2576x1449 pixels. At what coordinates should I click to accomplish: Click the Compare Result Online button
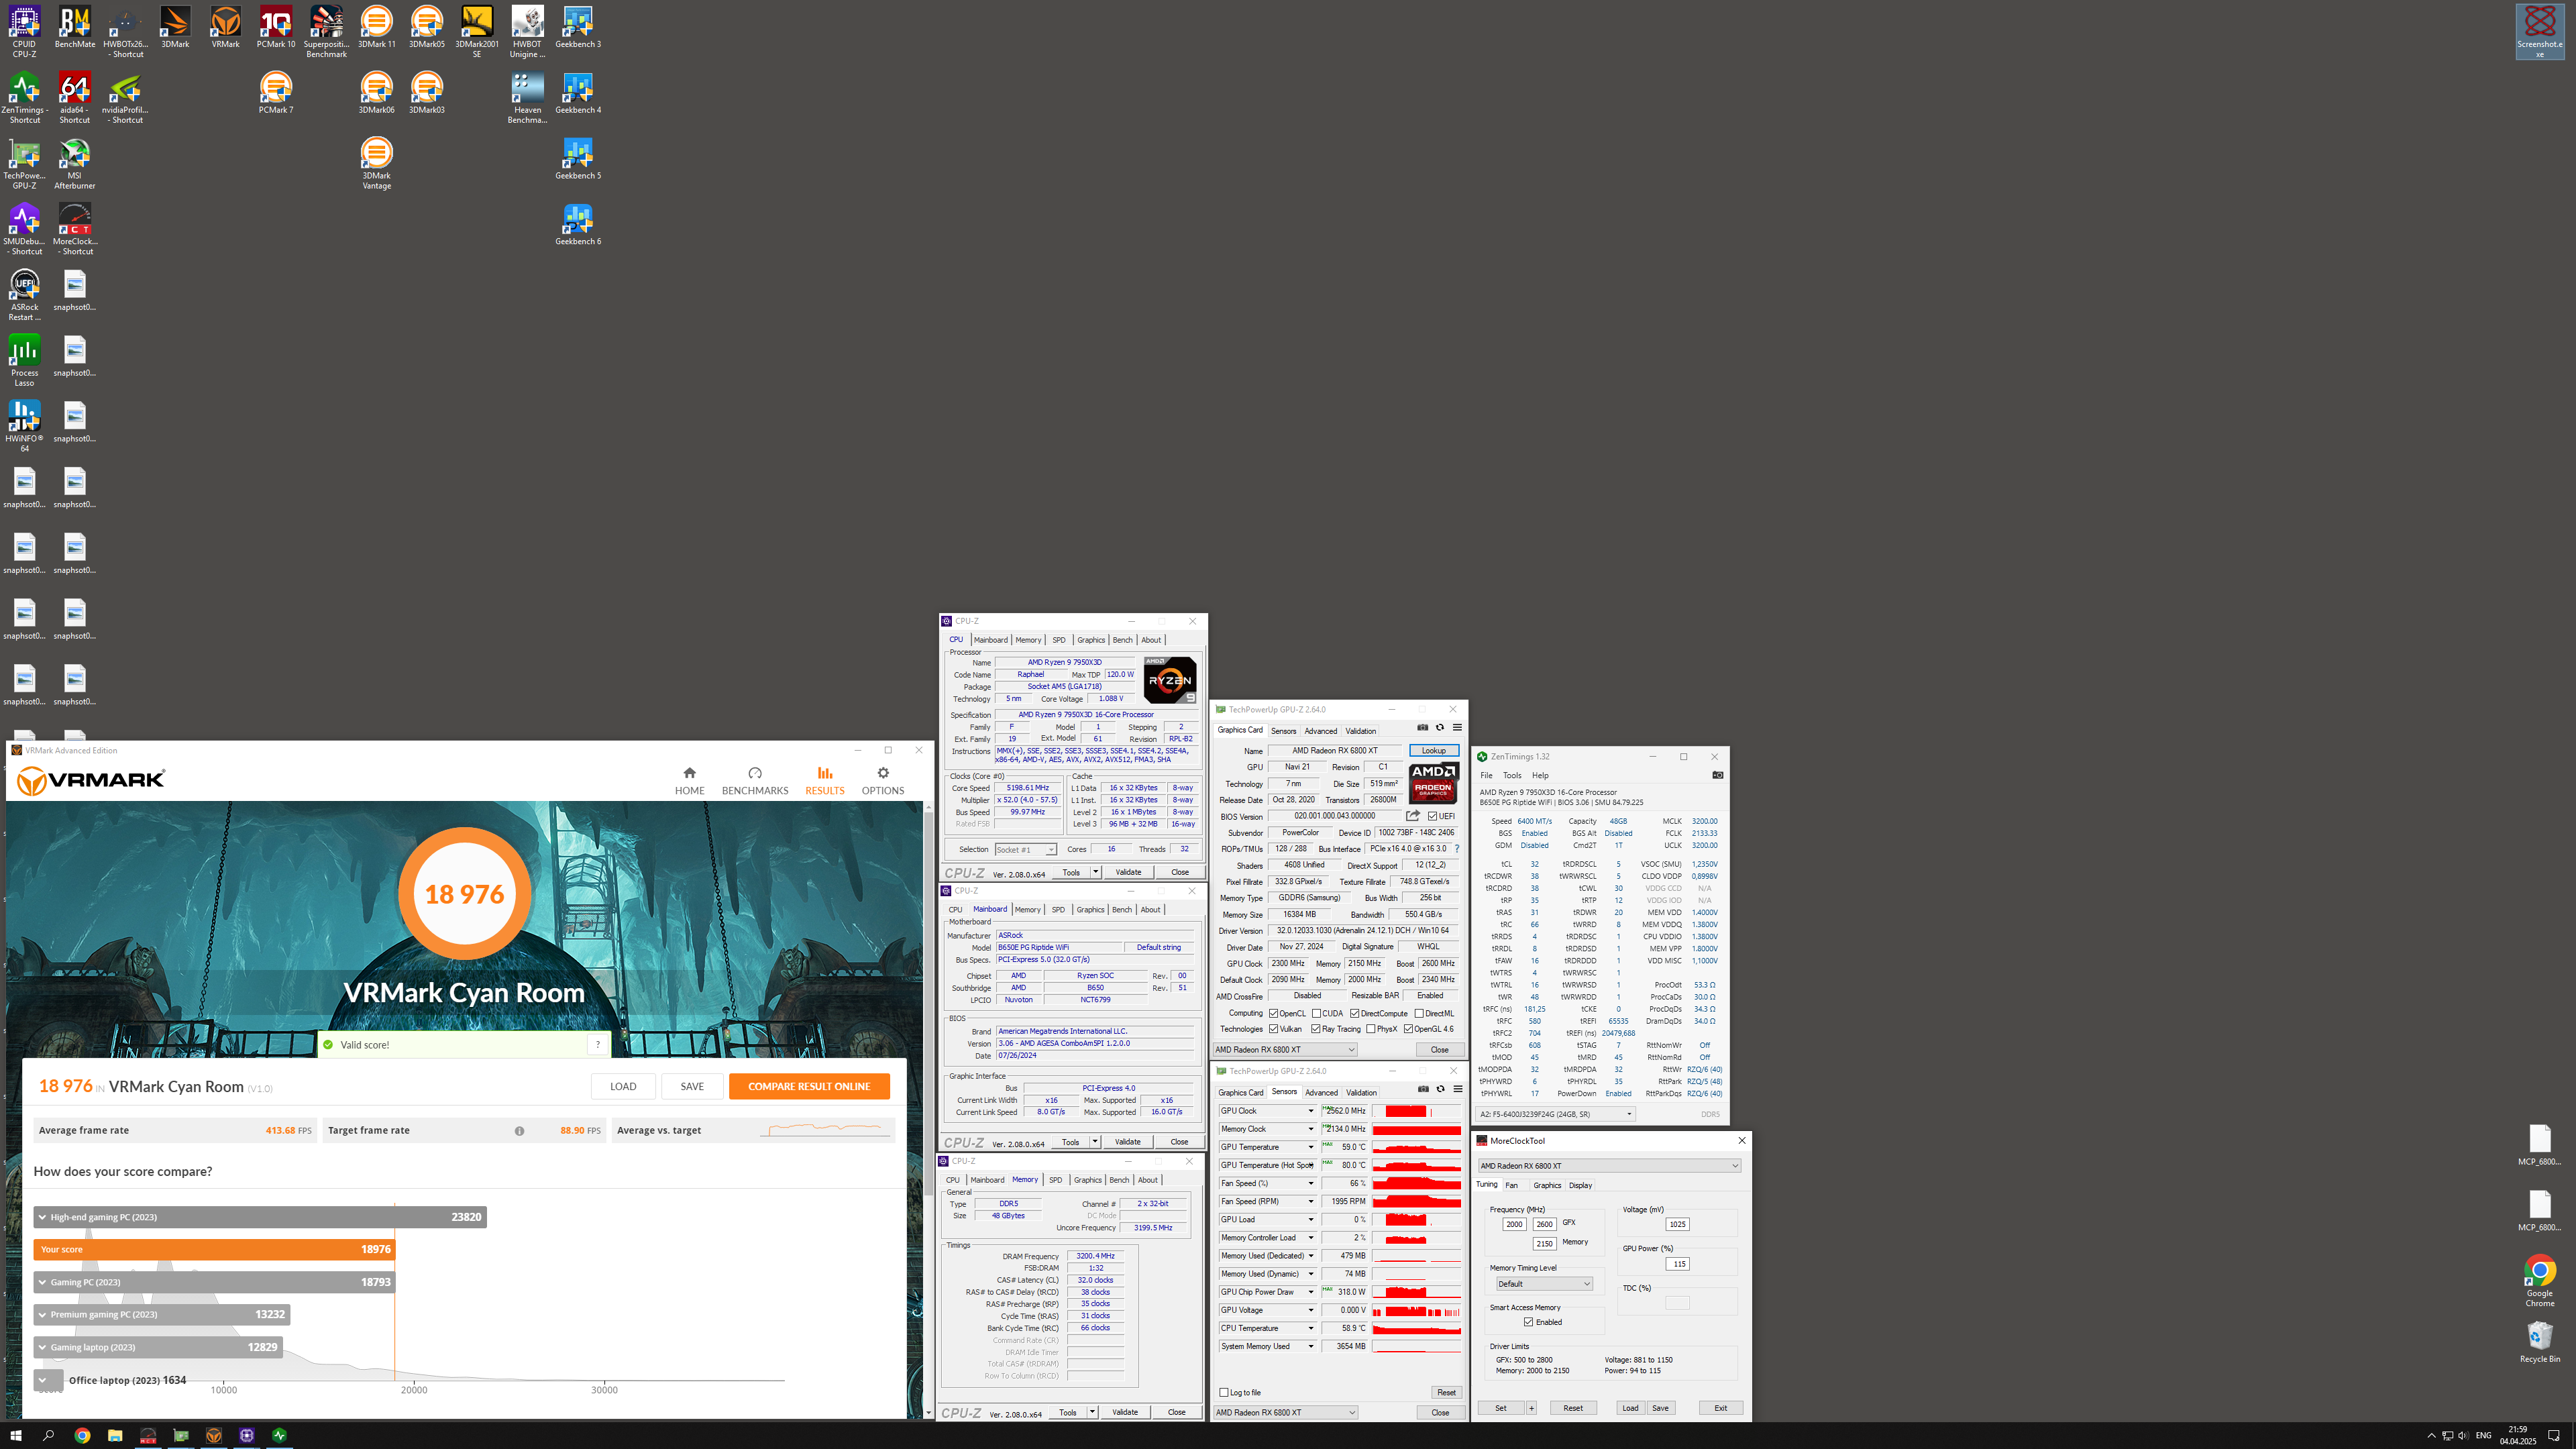[809, 1086]
